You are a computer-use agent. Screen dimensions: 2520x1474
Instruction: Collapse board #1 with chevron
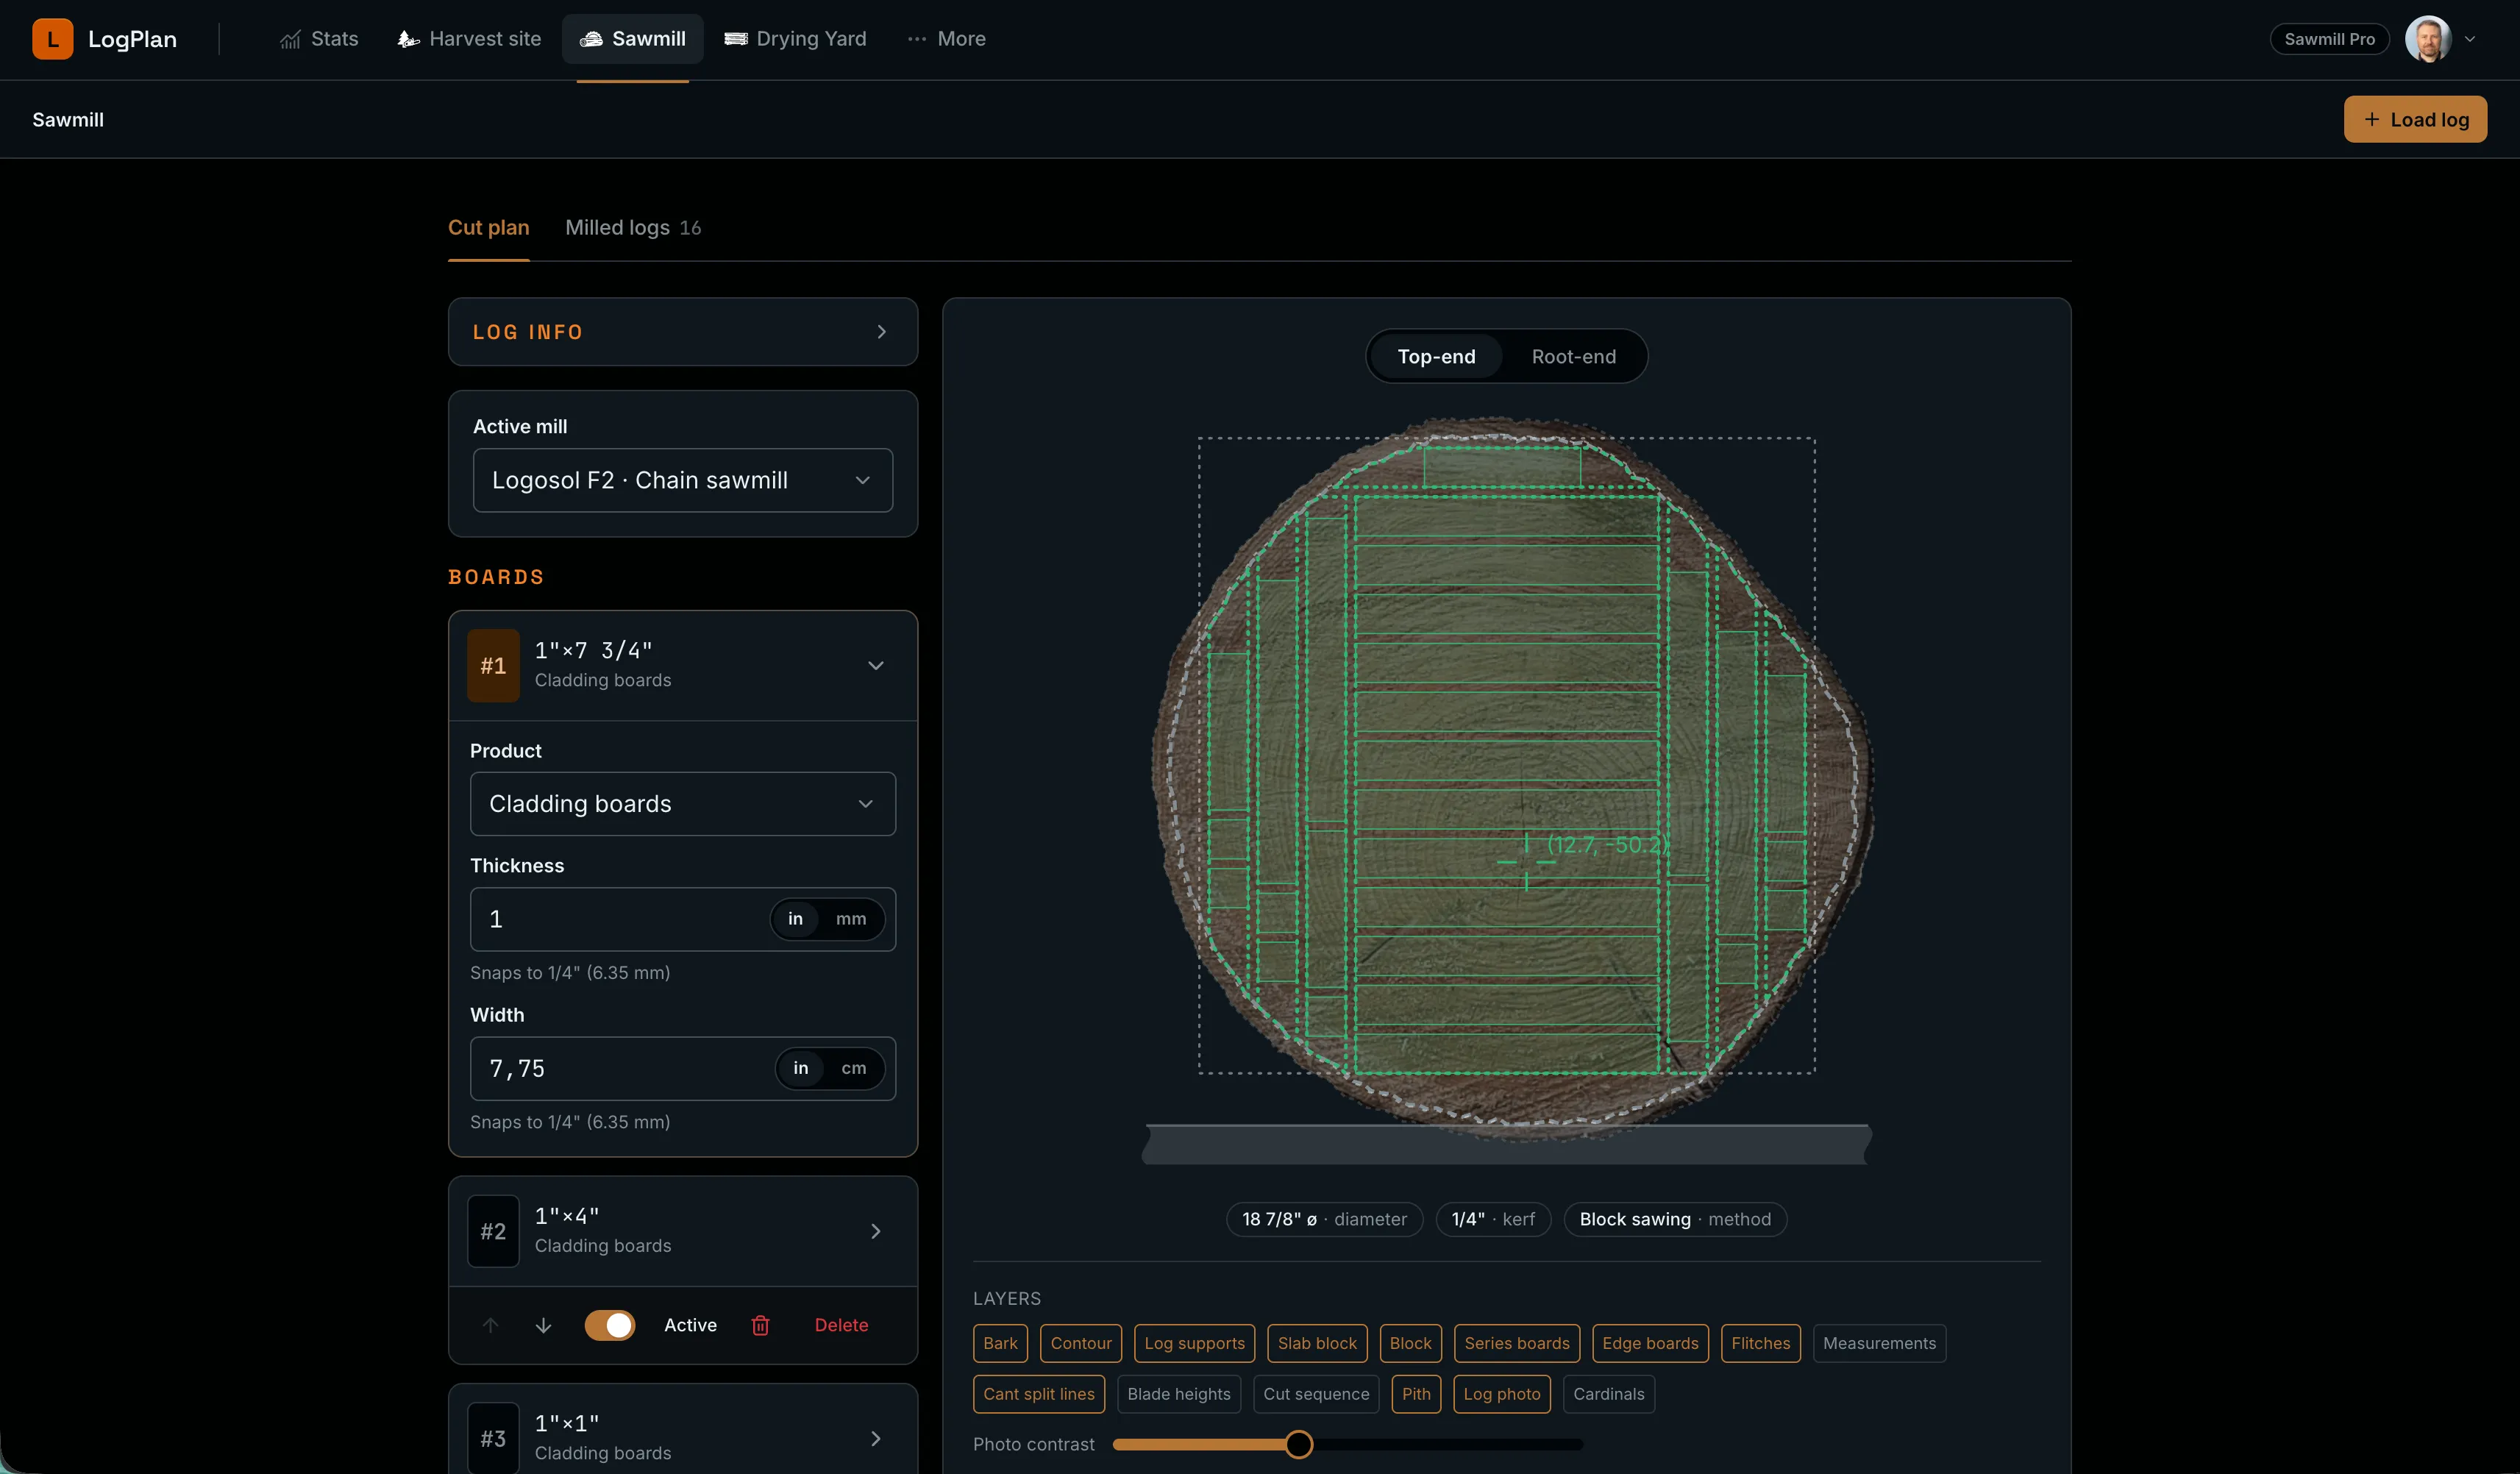click(x=875, y=665)
